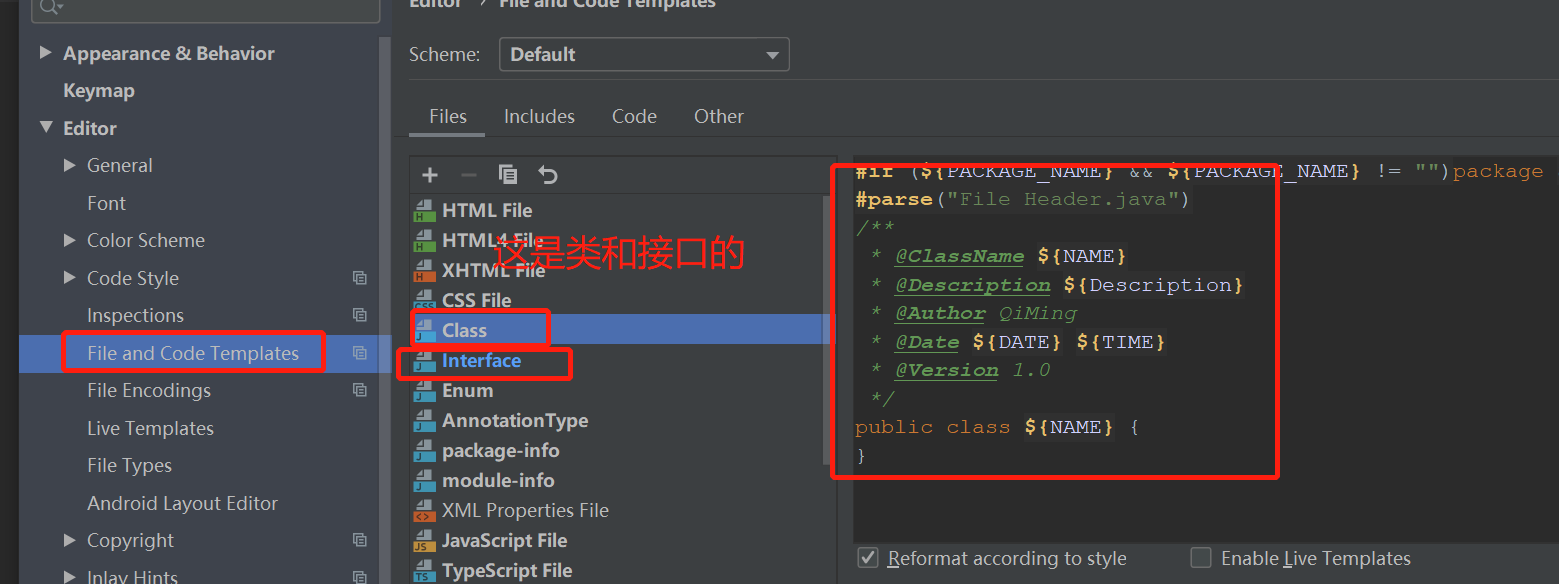Viewport: 1559px width, 584px height.
Task: Remove selected template using the minus icon
Action: point(468,174)
